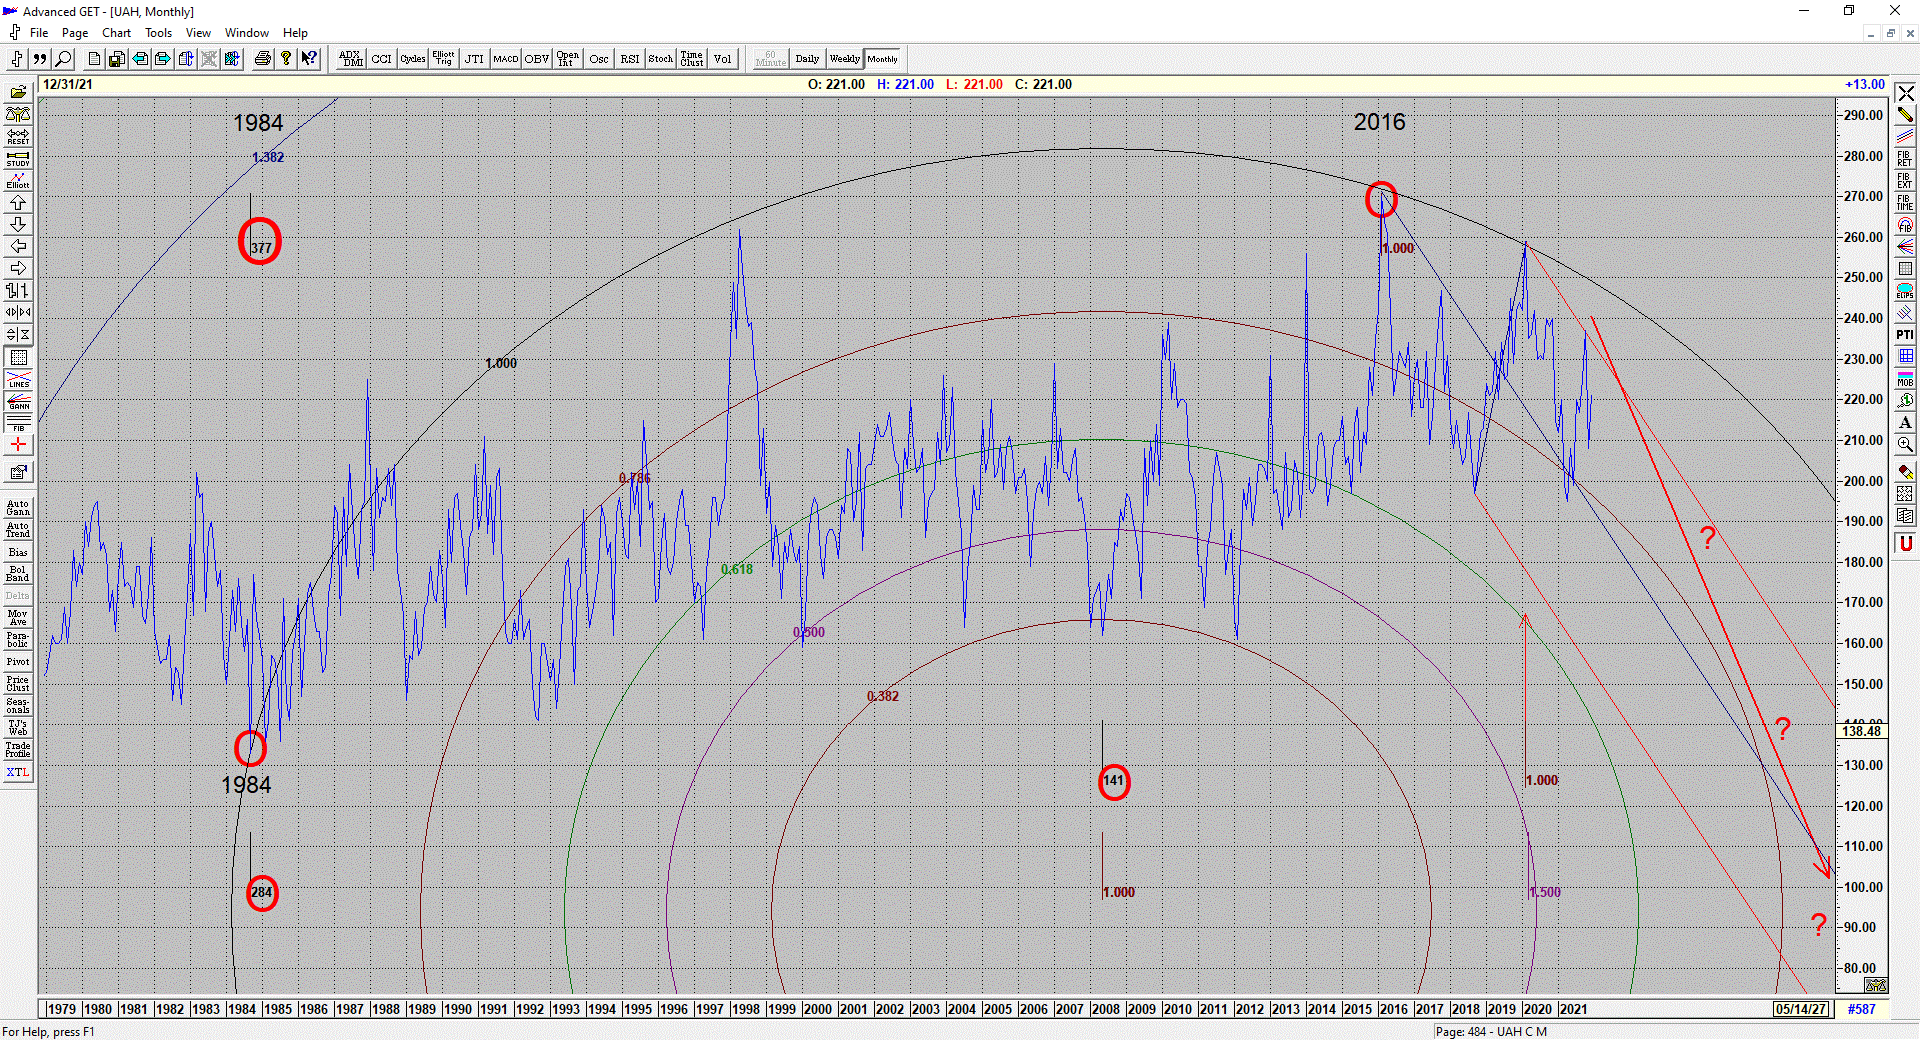Click the magnifier search icon in top toolbar
The width and height of the screenshot is (1920, 1040).
(x=63, y=59)
